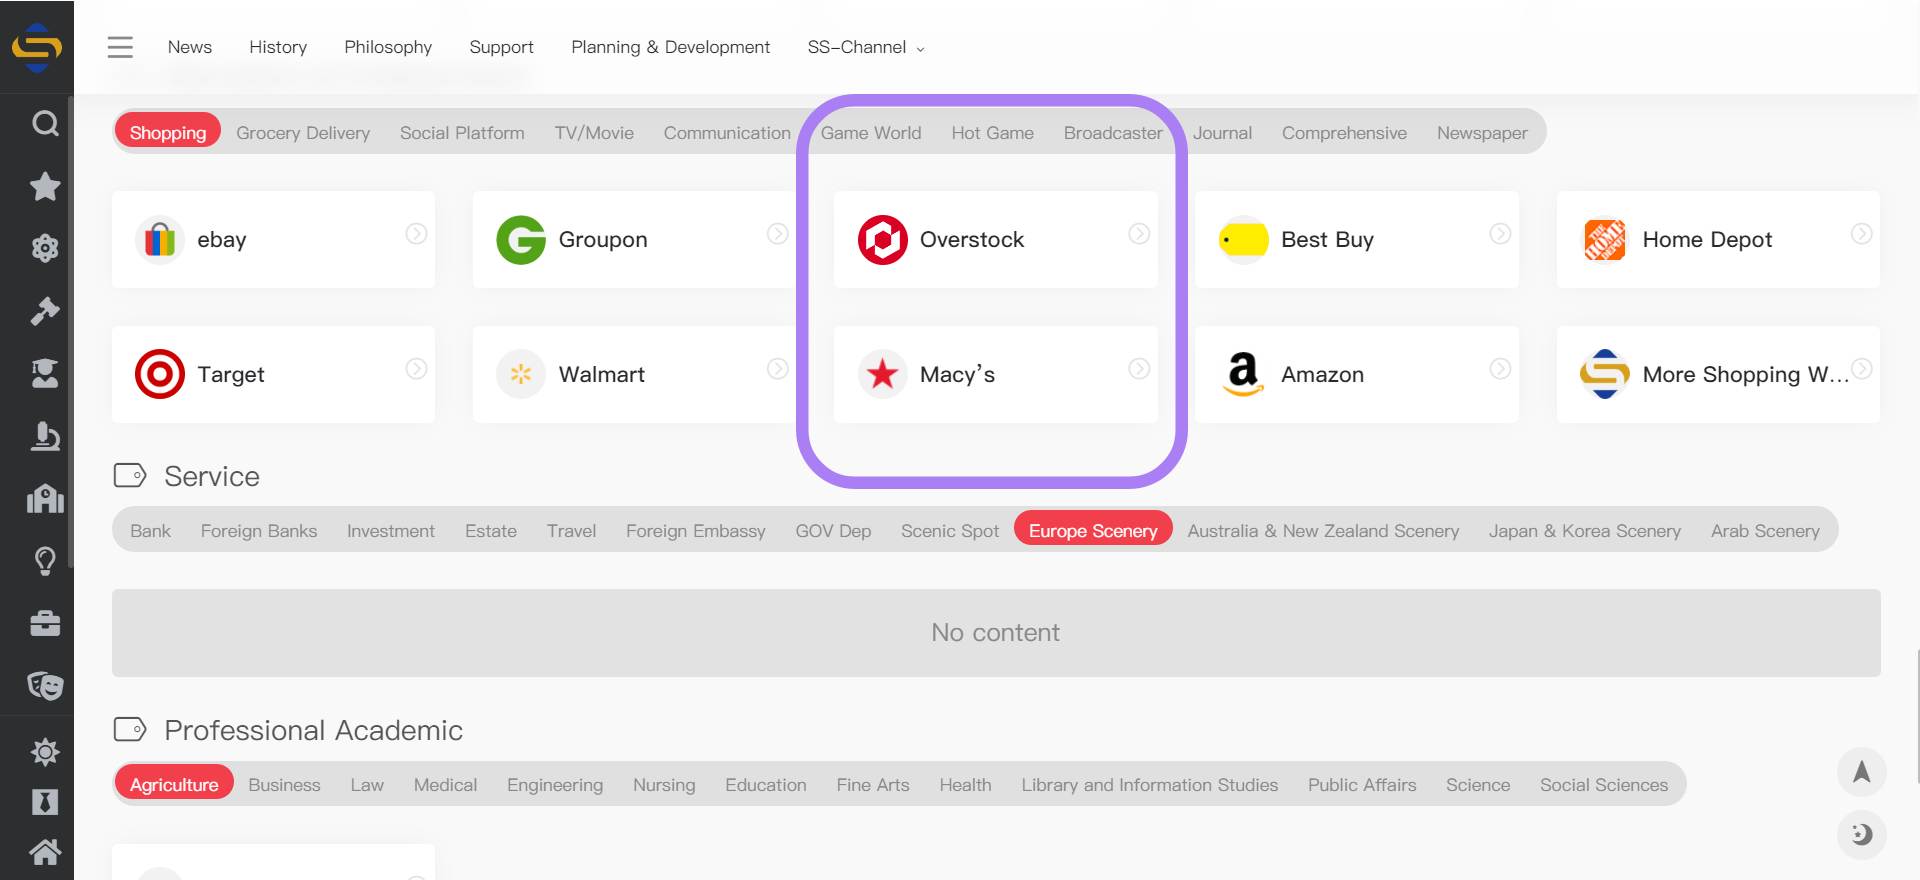Open the bookmark box sidebar icon
This screenshot has width=1920, height=880.
point(45,802)
